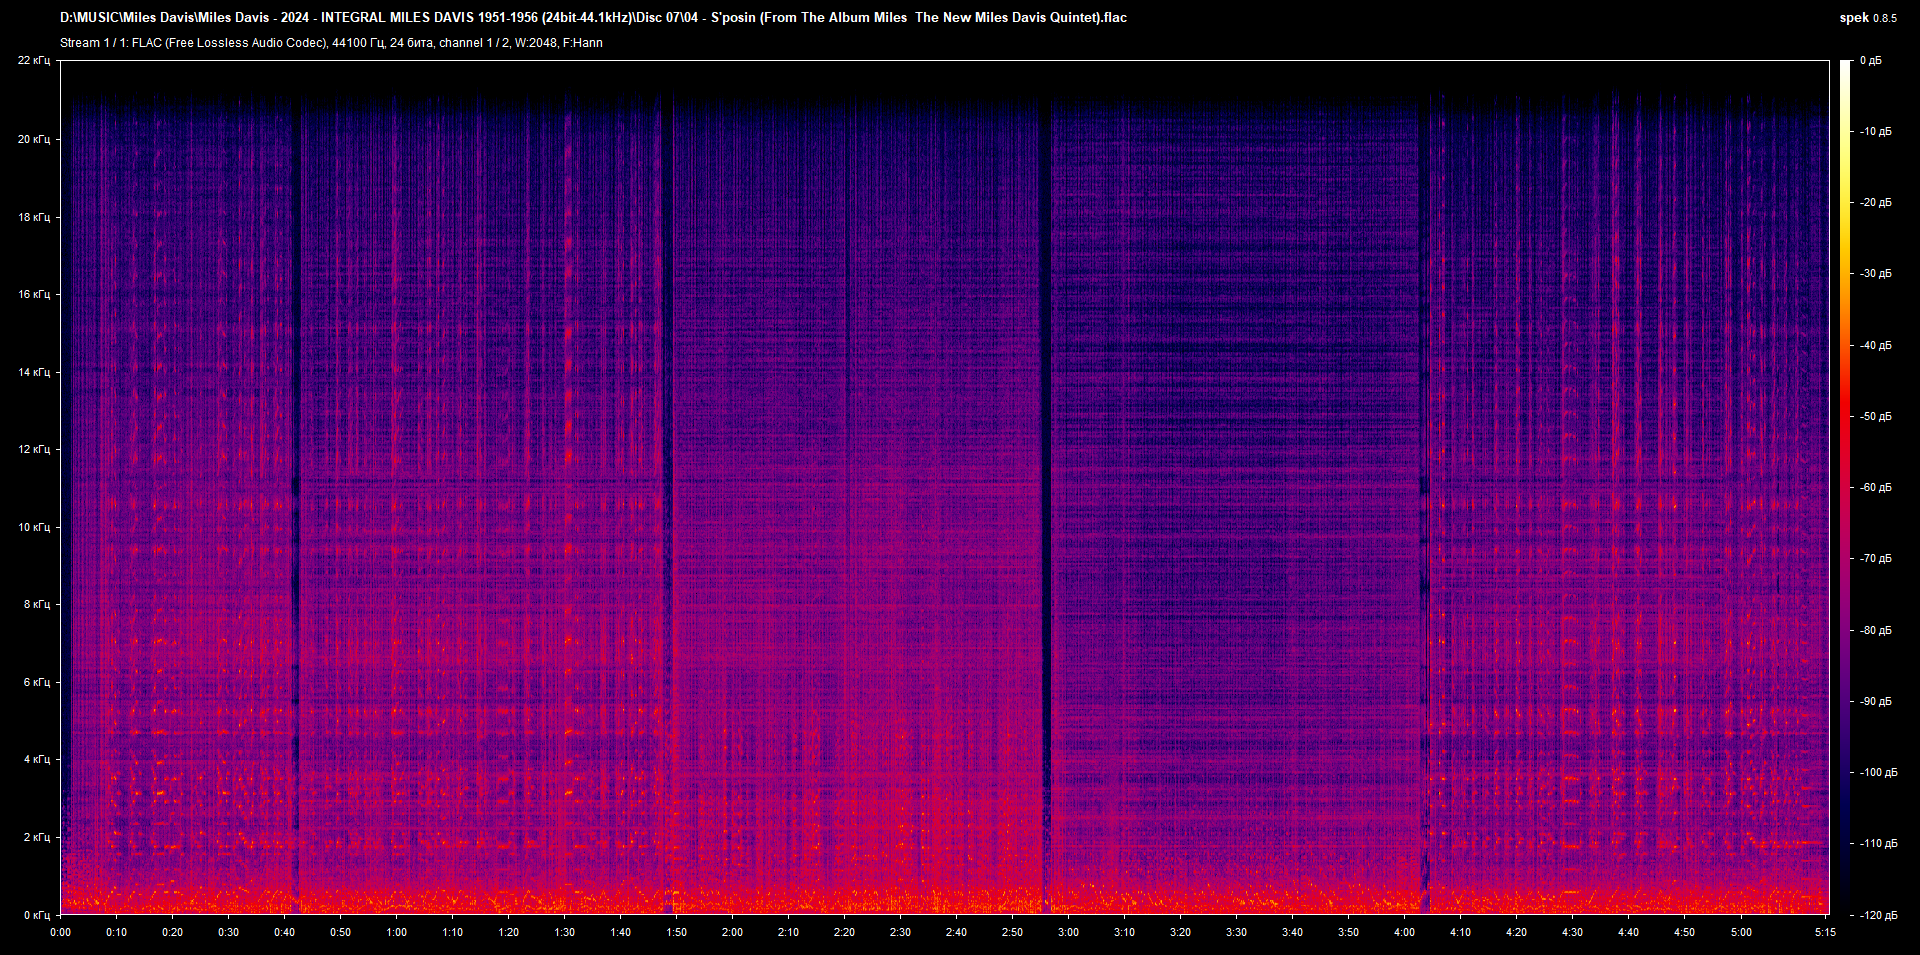This screenshot has width=1920, height=955.
Task: Click the '2 кГц' frequency axis label
Action: [37, 837]
